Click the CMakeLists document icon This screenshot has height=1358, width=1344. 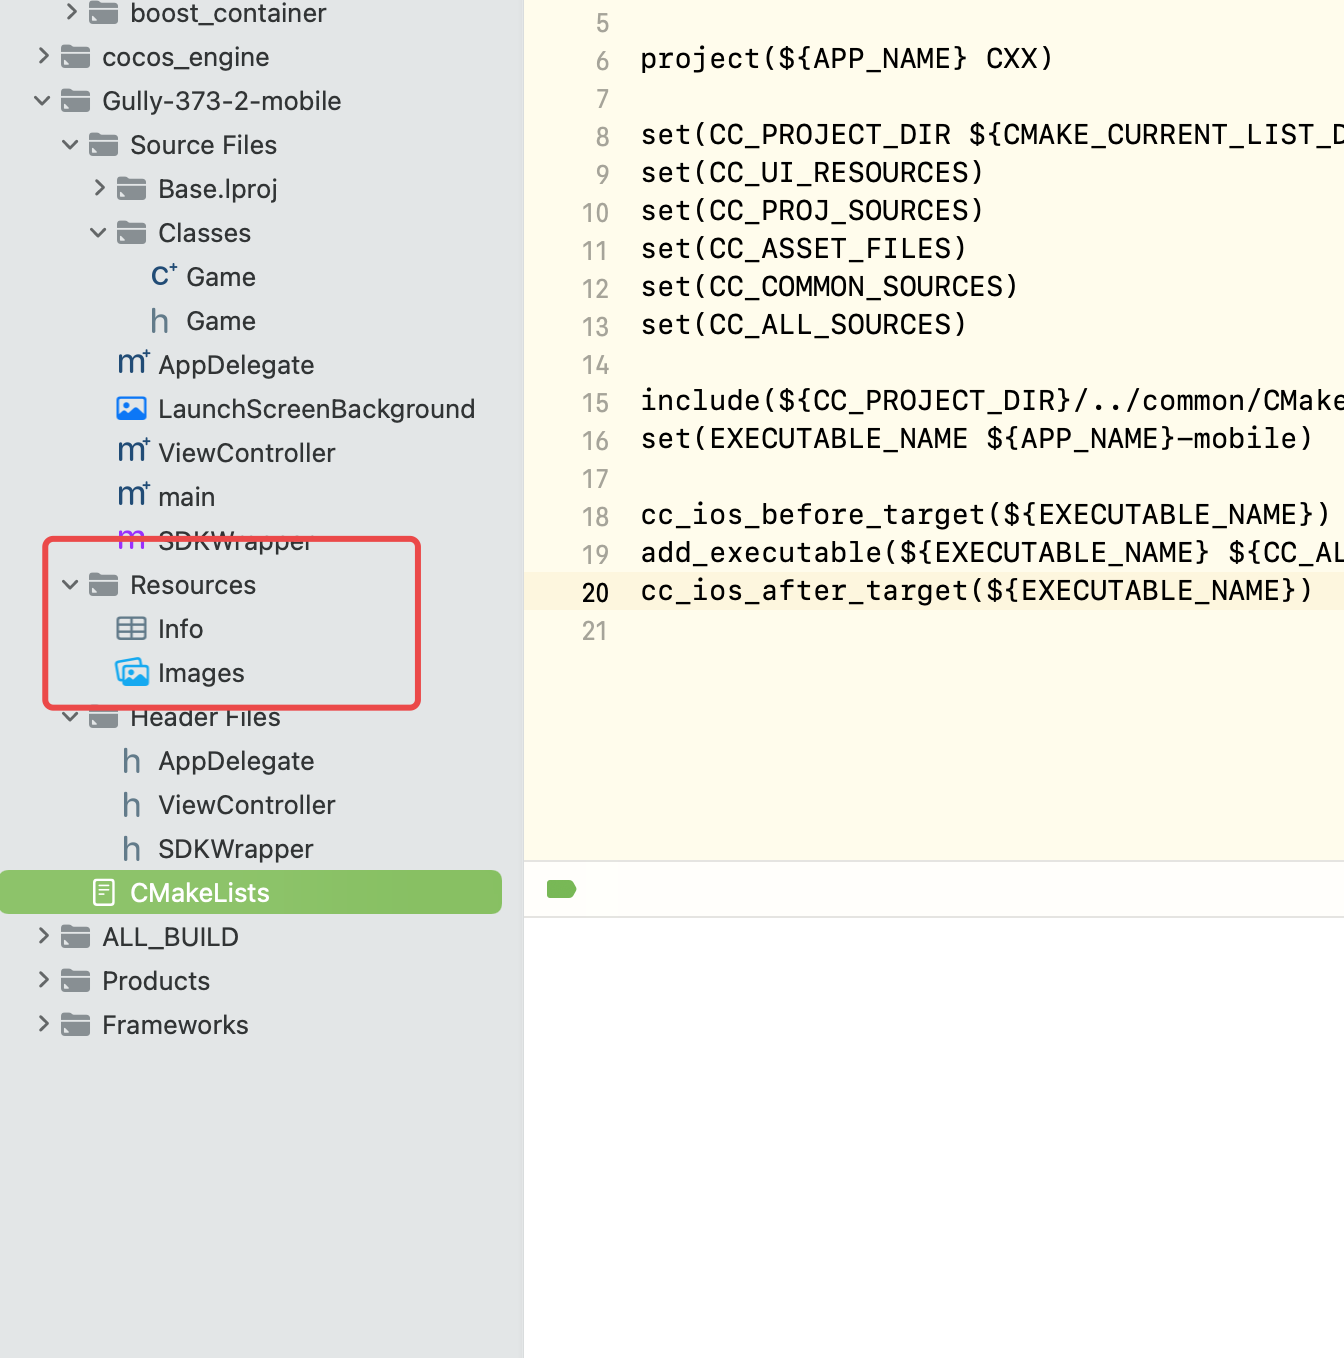(104, 892)
